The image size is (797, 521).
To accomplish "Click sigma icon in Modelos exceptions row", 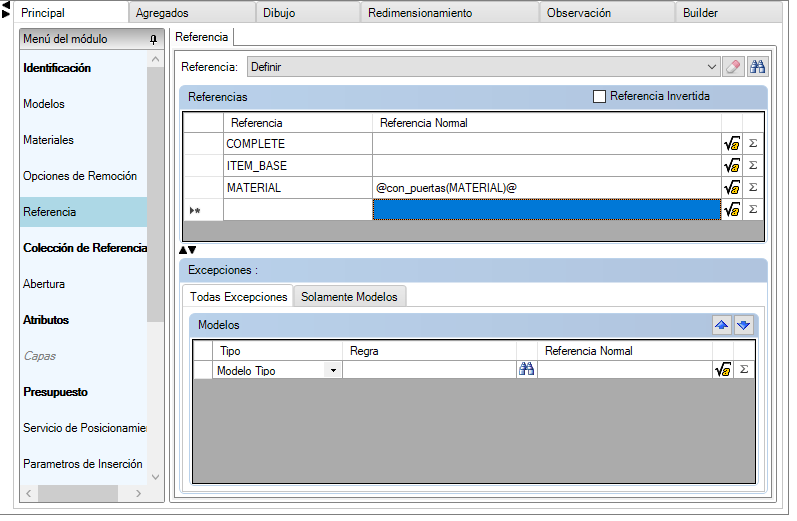I will tap(743, 370).
